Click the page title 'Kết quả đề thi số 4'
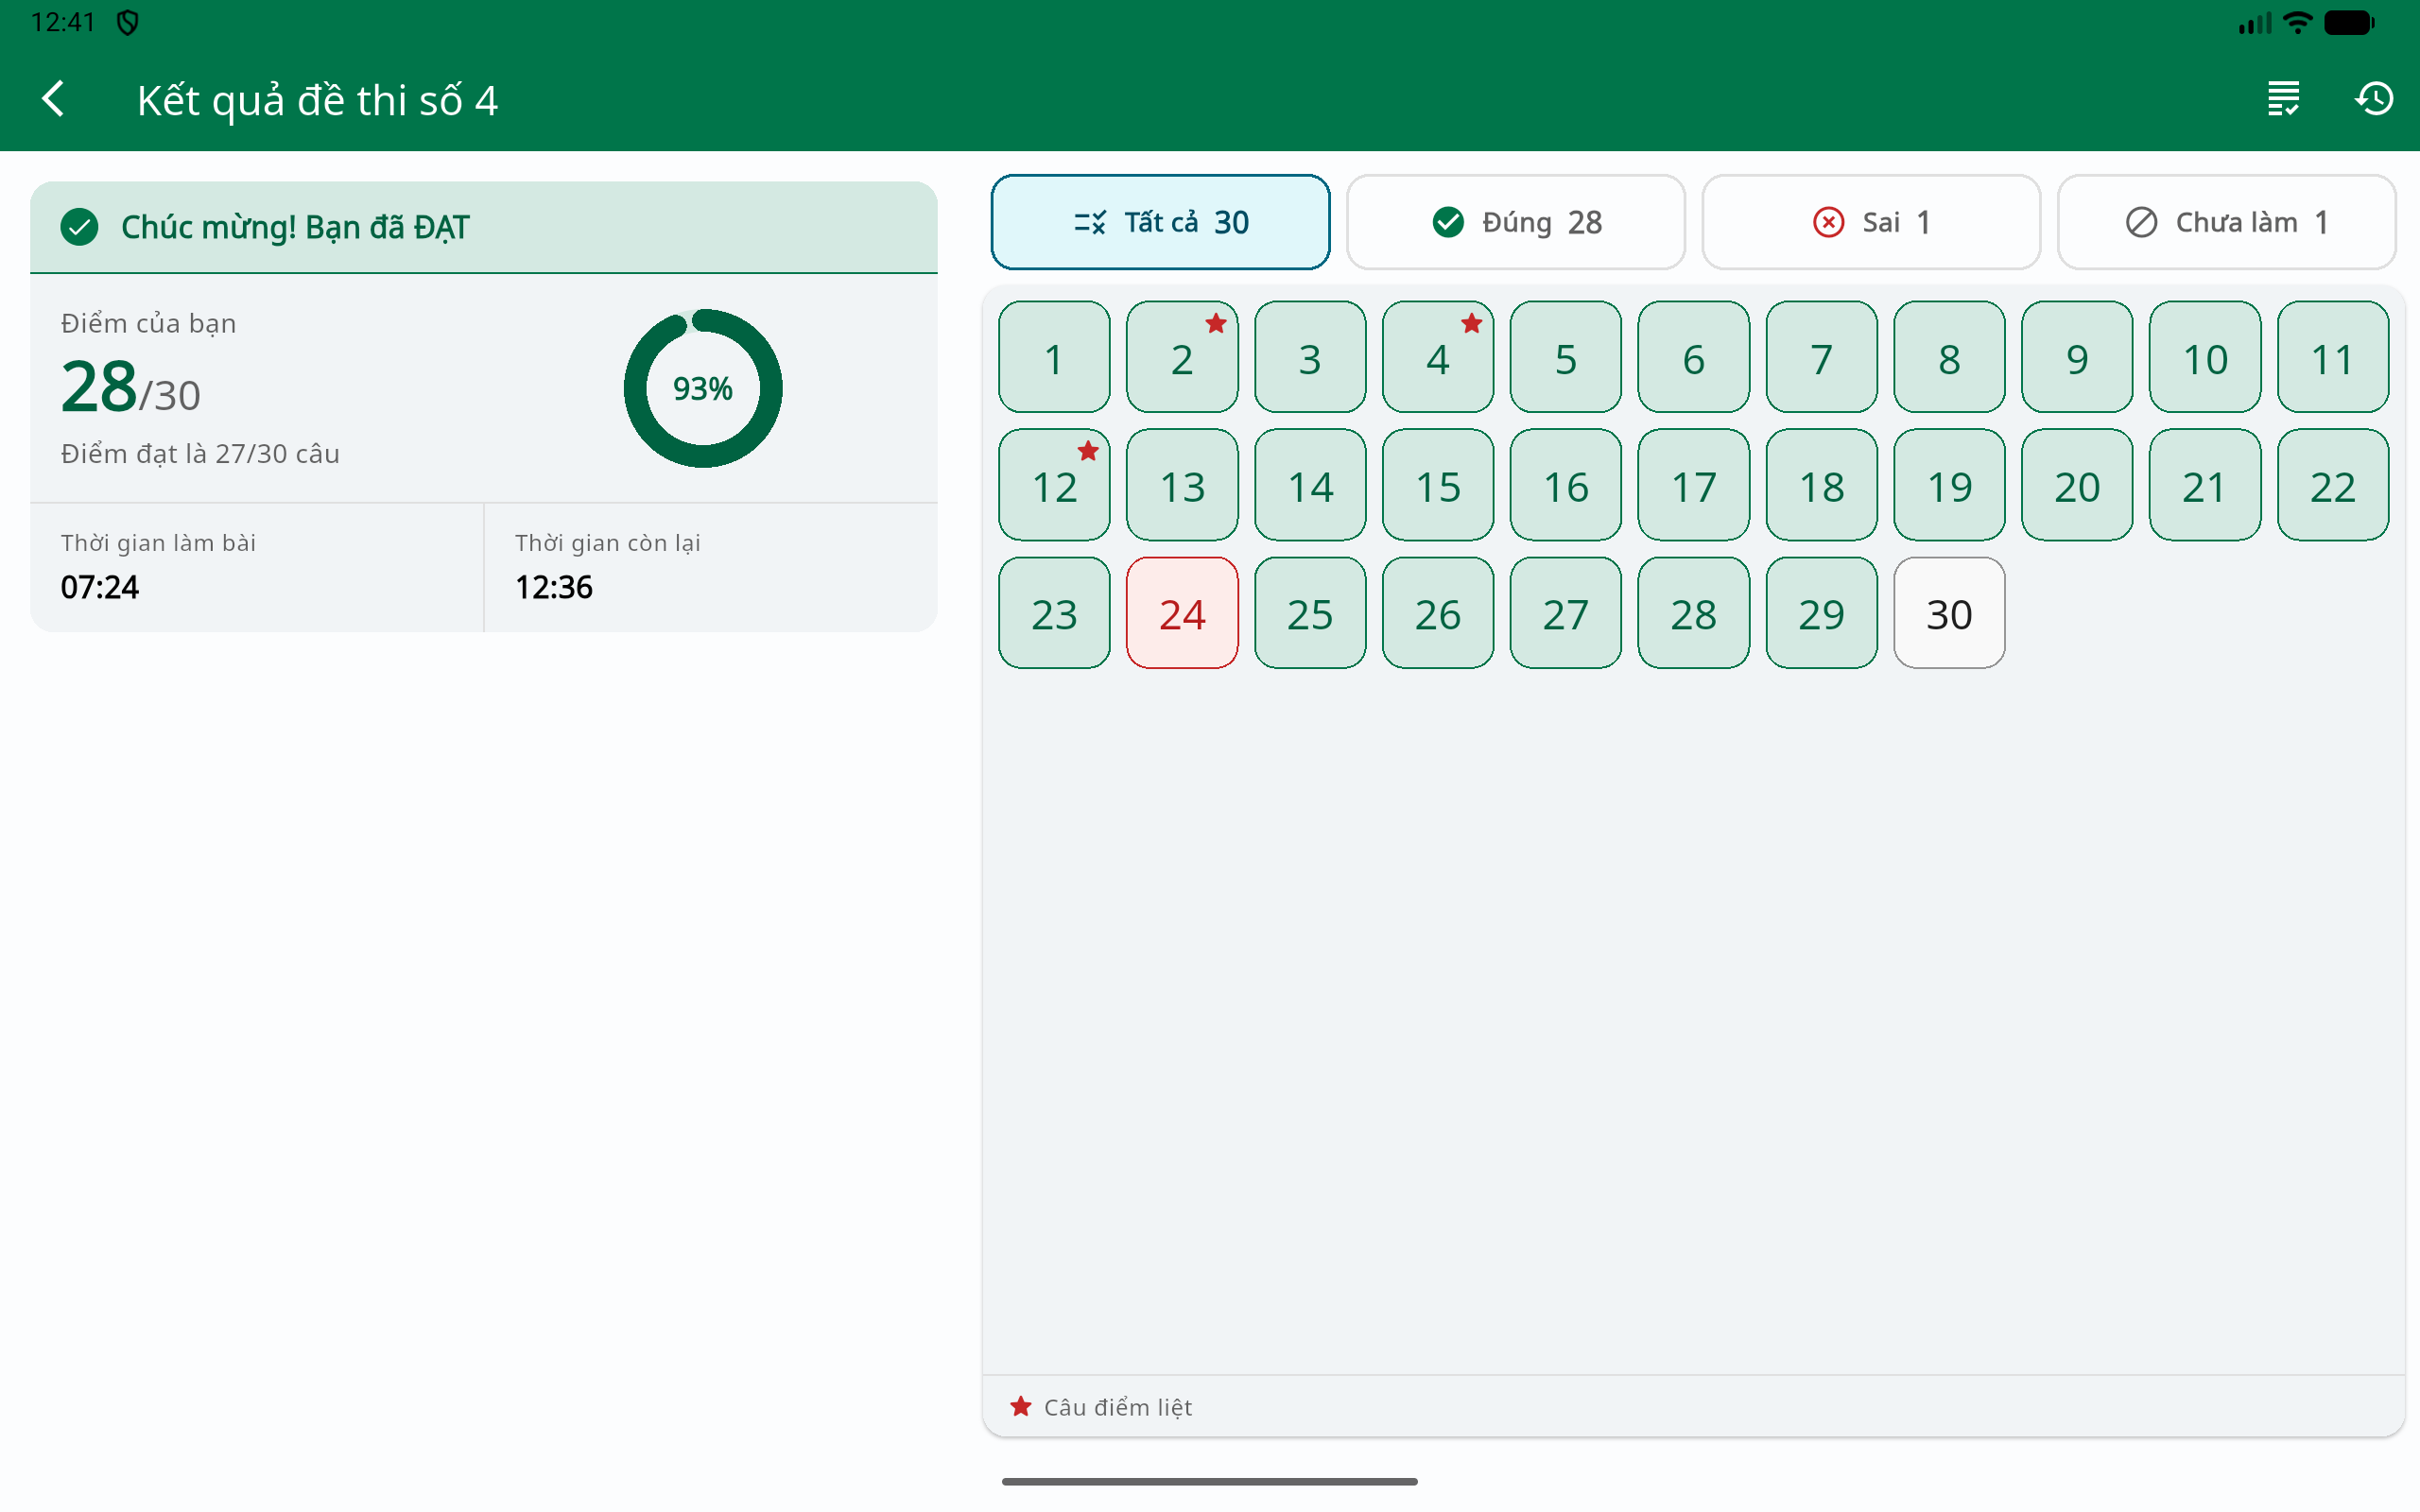The height and width of the screenshot is (1512, 2420). [317, 100]
